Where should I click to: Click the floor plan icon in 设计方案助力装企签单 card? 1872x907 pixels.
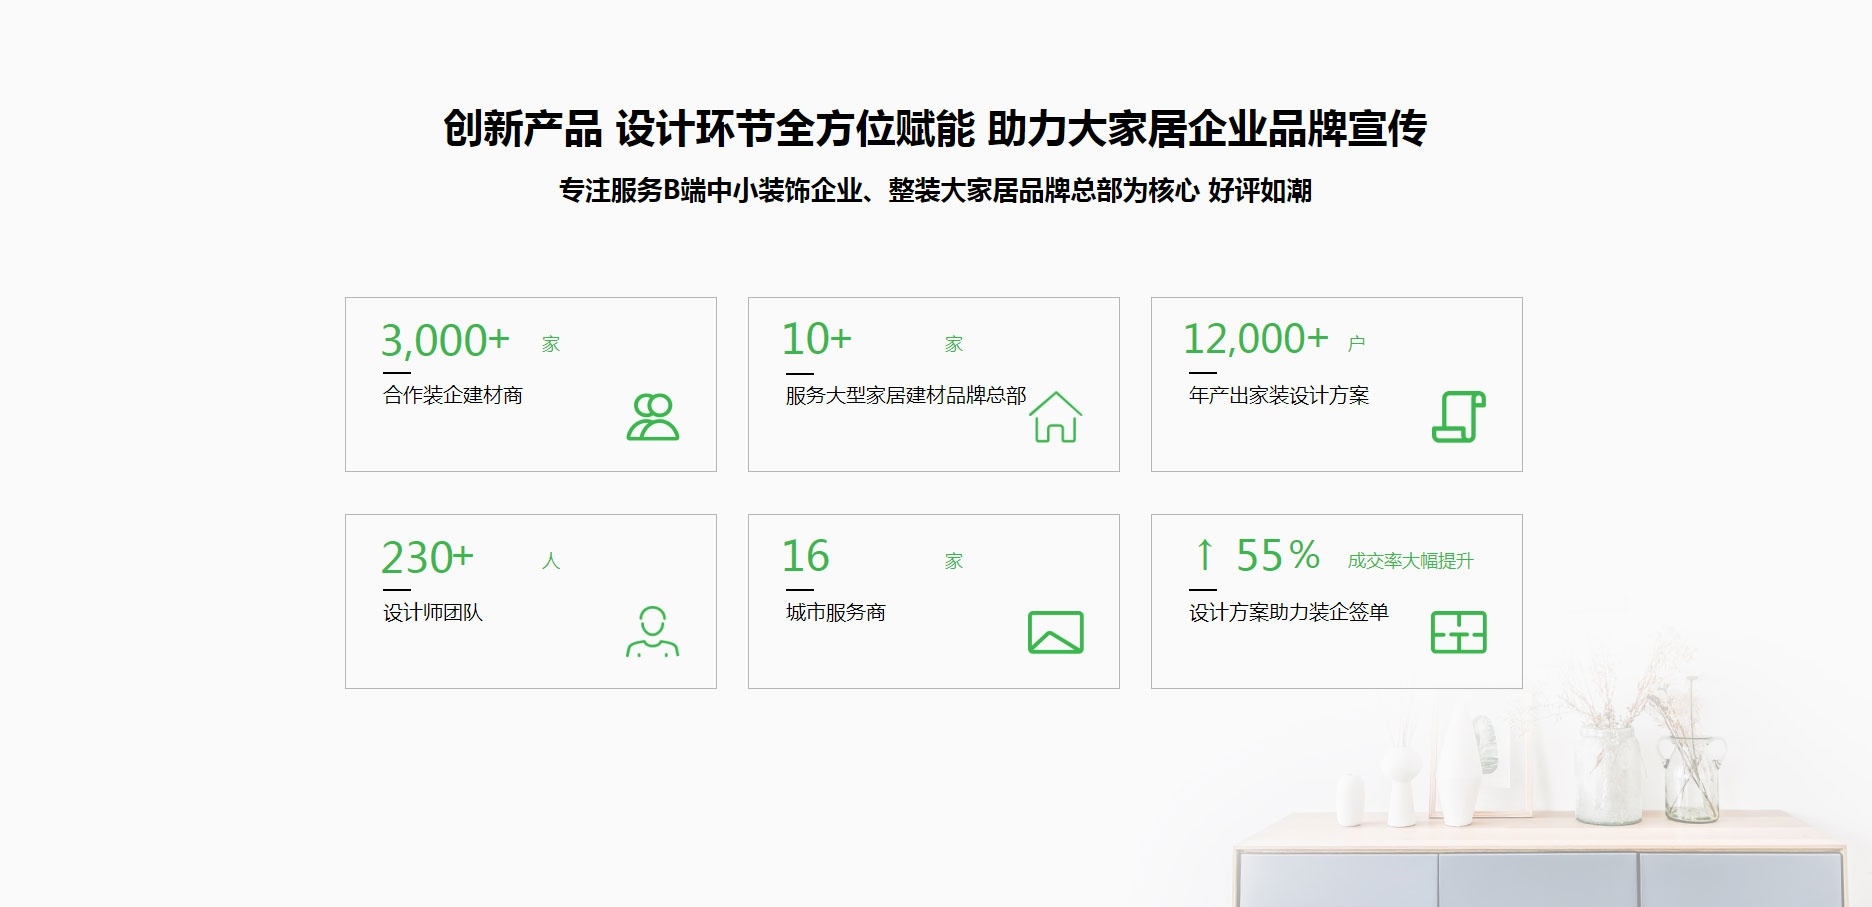pyautogui.click(x=1459, y=632)
